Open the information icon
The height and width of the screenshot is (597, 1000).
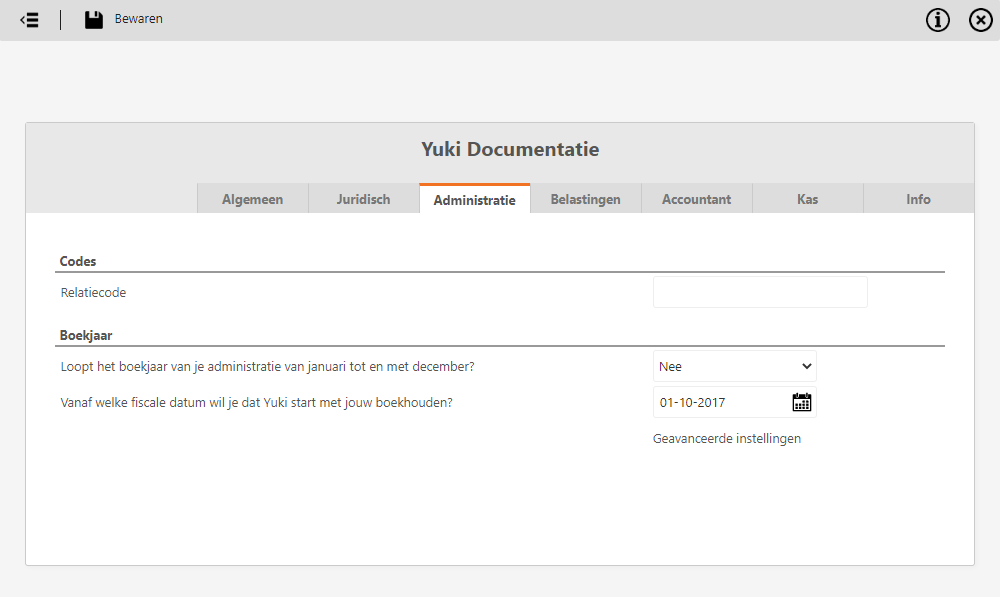pyautogui.click(x=938, y=20)
